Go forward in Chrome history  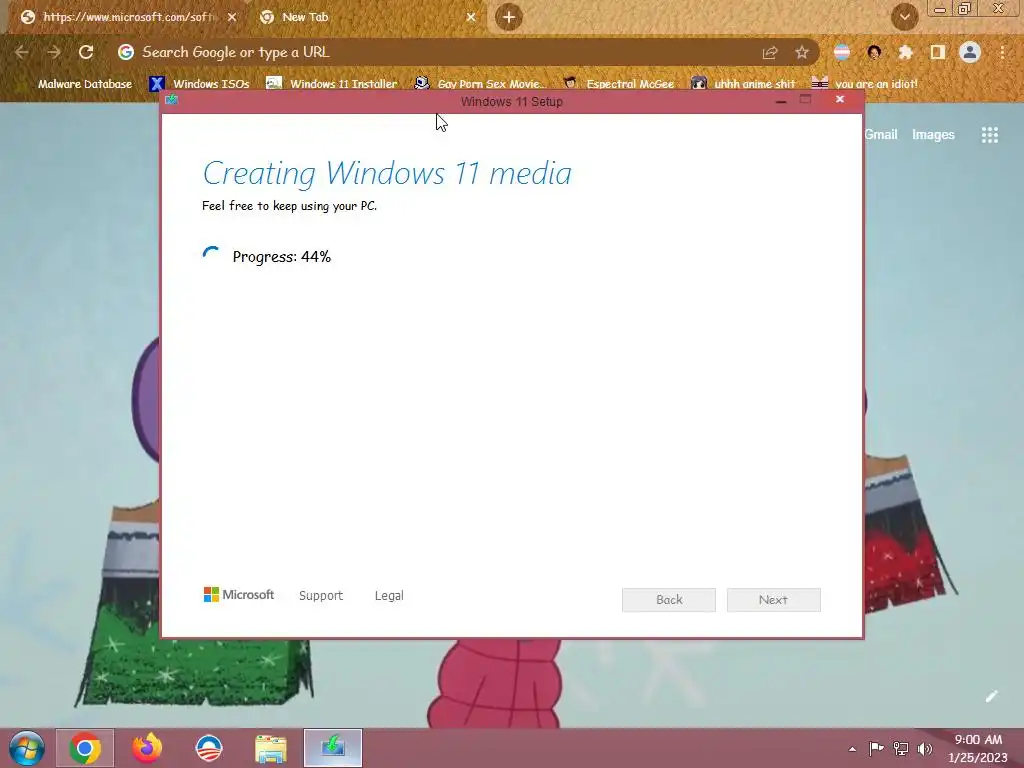coord(54,52)
